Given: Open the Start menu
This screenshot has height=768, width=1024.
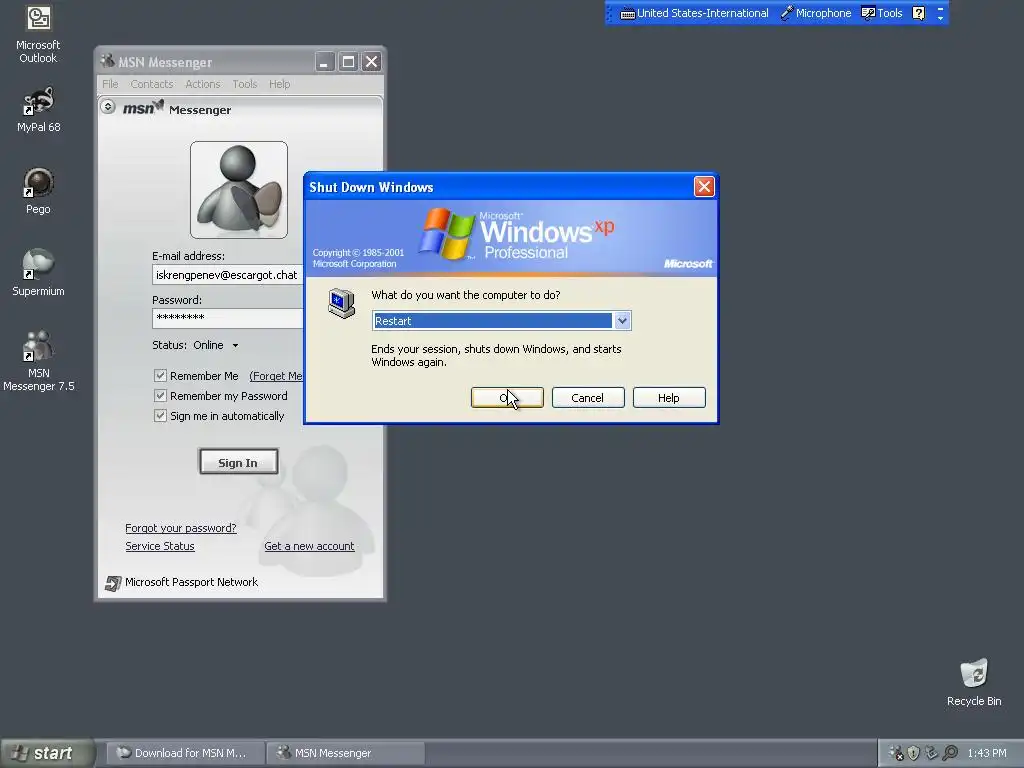Looking at the screenshot, I should (46, 753).
